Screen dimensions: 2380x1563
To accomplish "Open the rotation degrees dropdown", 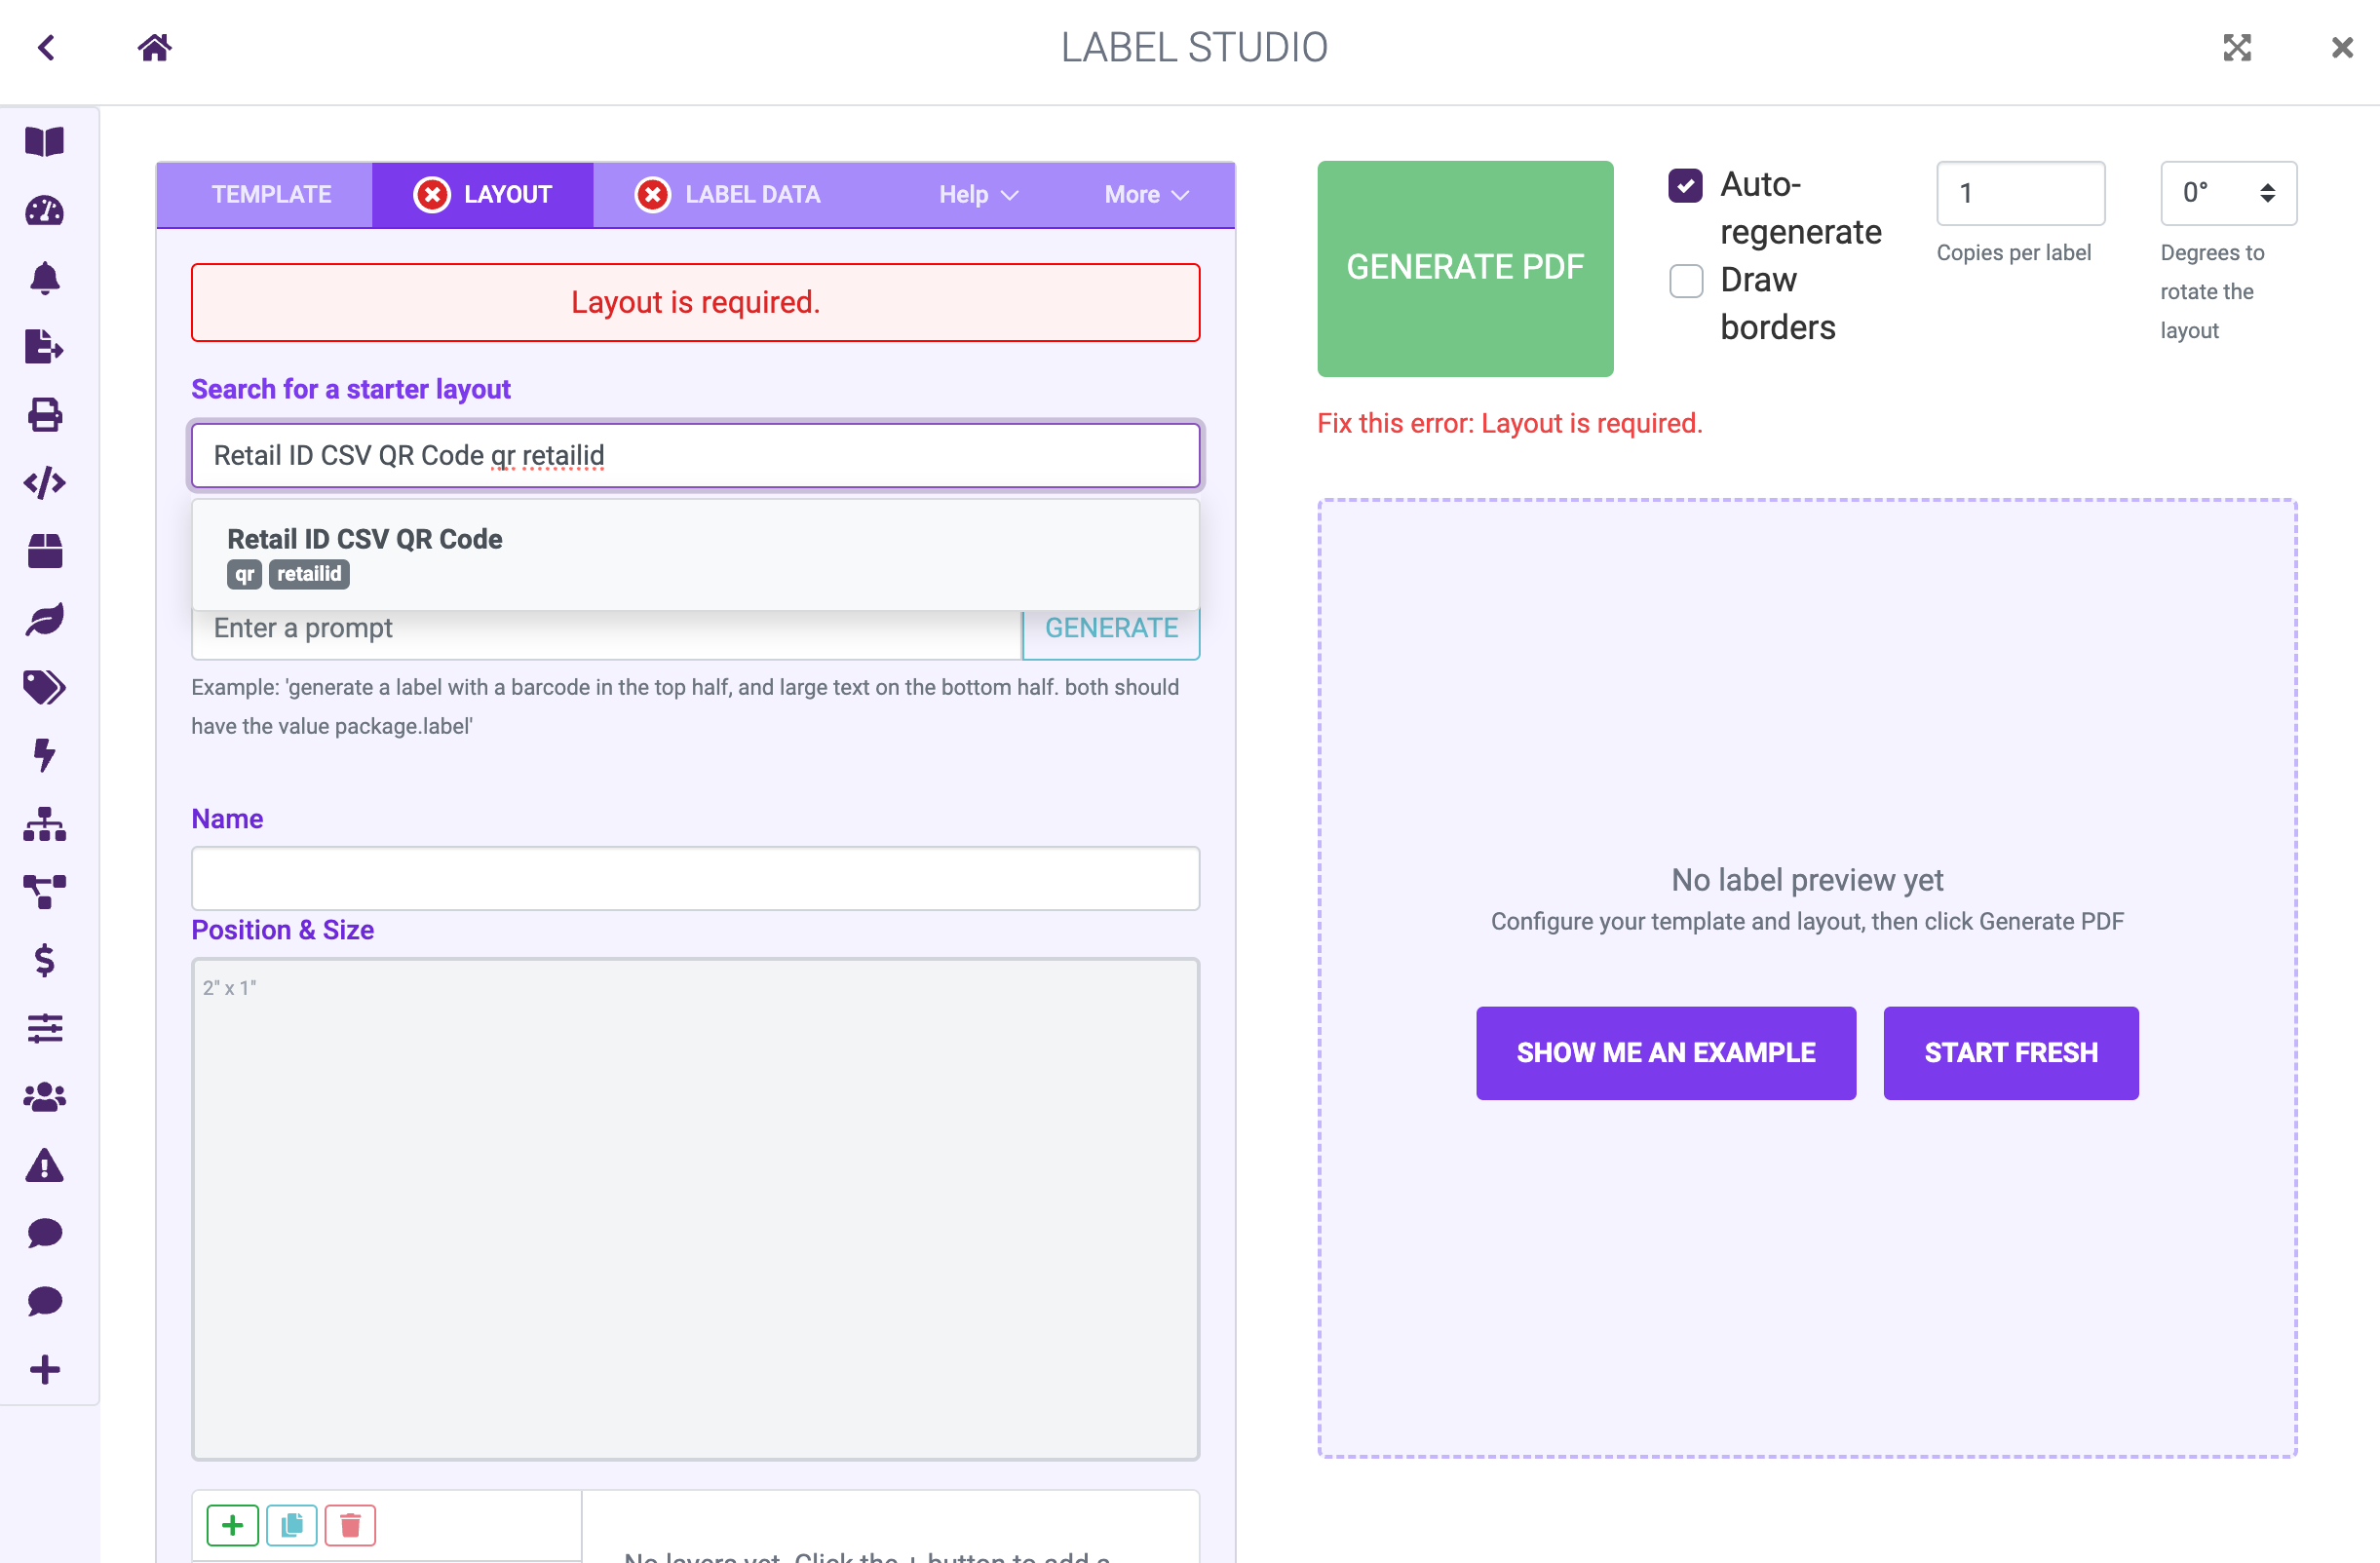I will [x=2227, y=193].
